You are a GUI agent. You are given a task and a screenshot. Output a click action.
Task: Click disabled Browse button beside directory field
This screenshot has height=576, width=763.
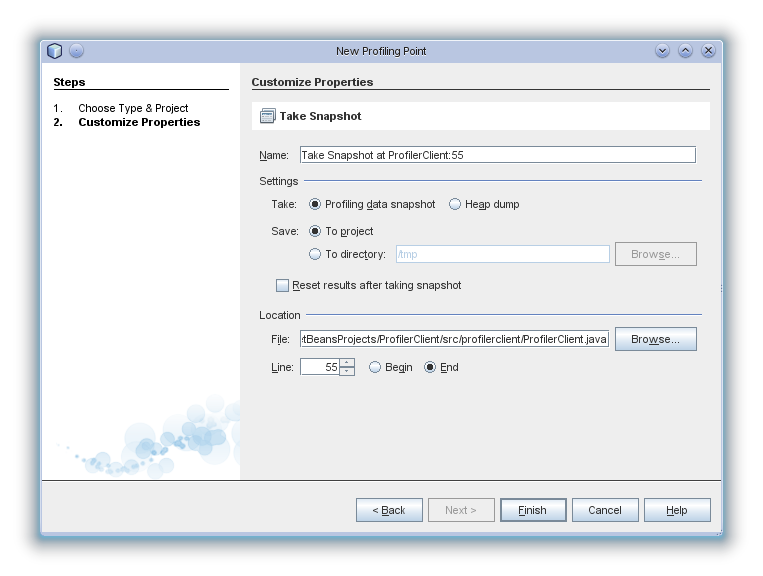(x=655, y=254)
